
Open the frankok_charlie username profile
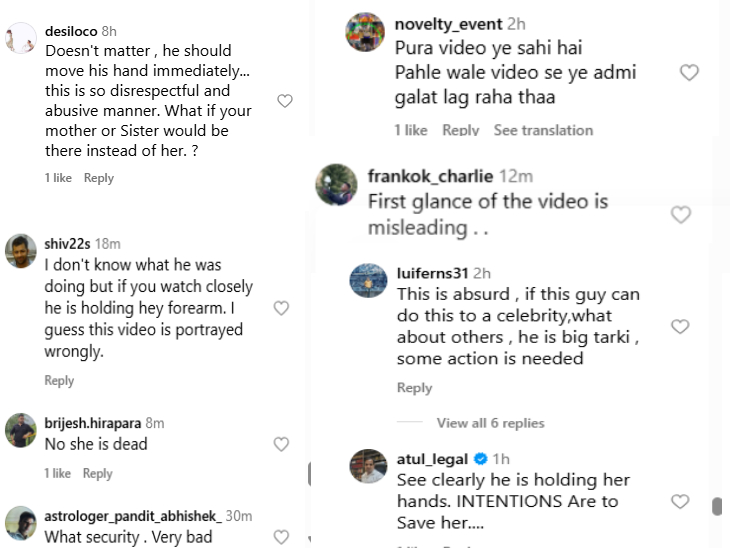(430, 176)
